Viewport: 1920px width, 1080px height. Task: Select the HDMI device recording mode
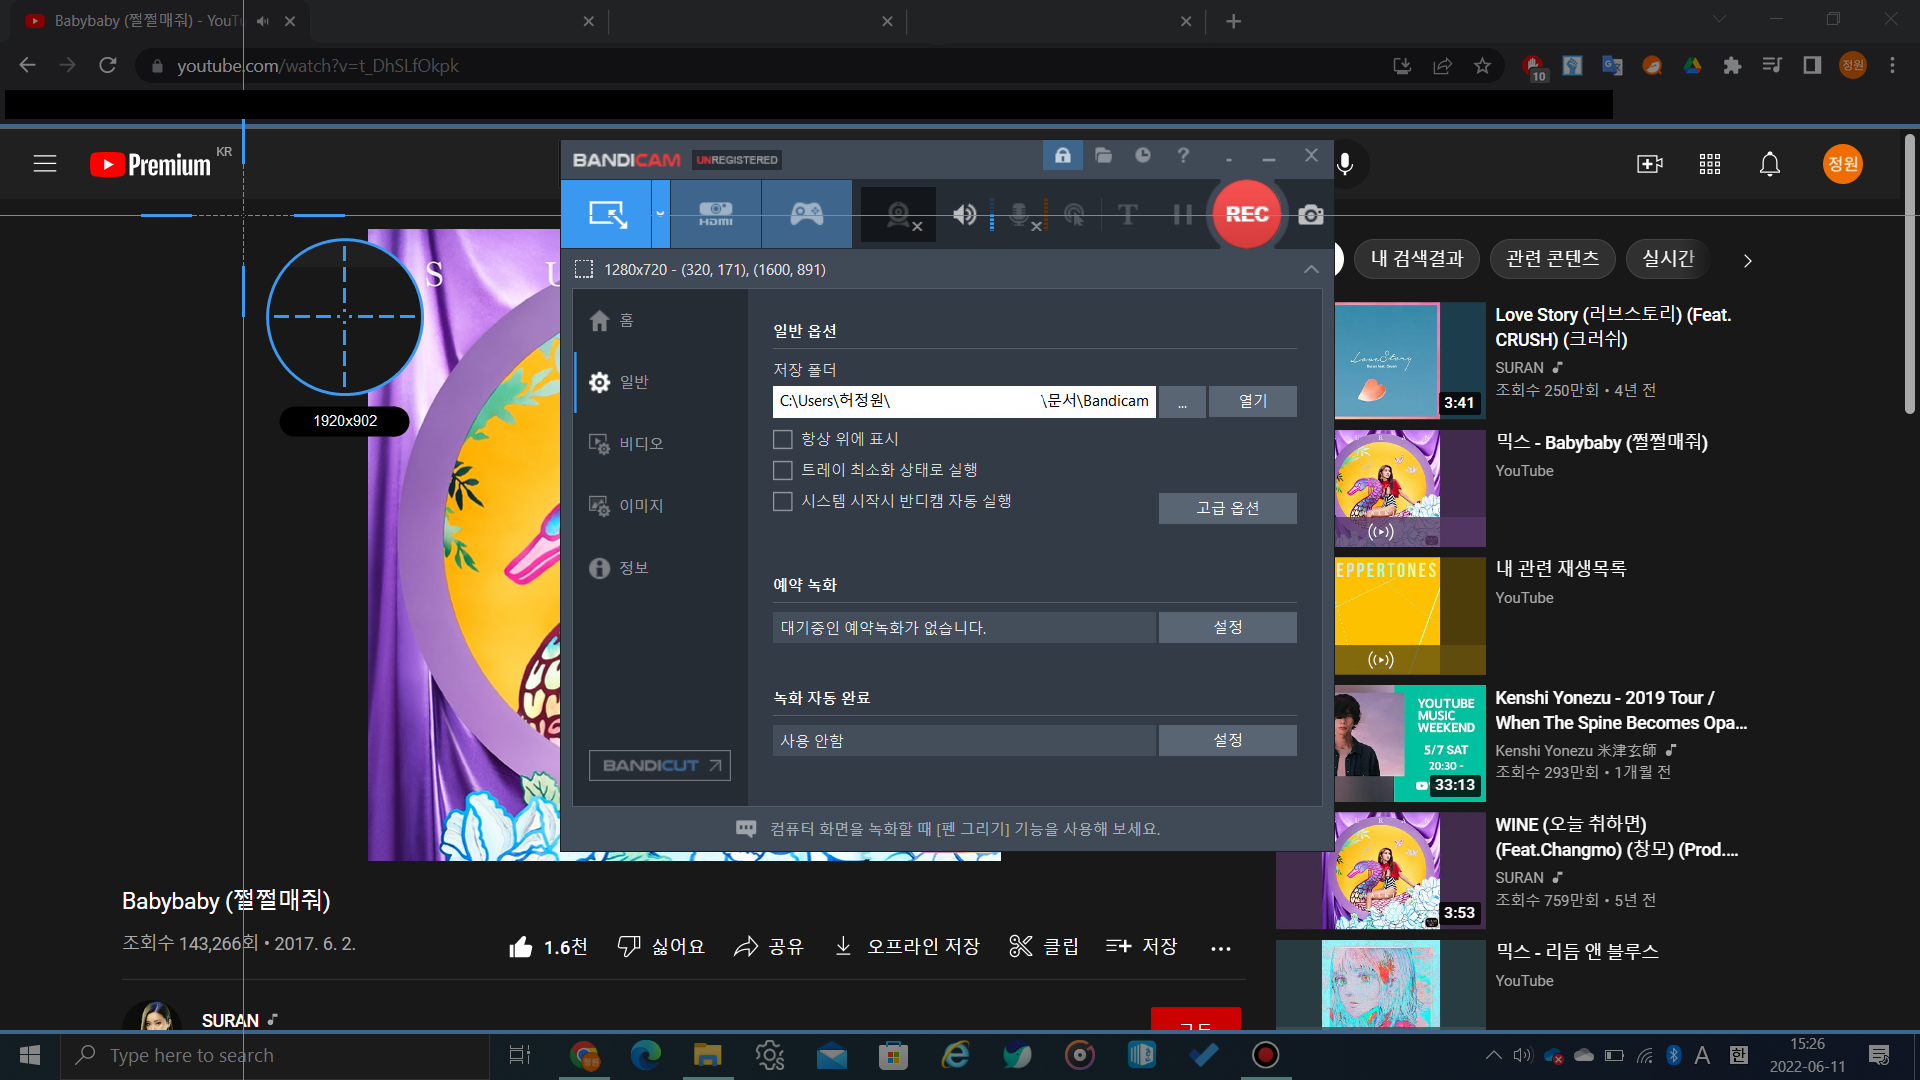click(715, 214)
